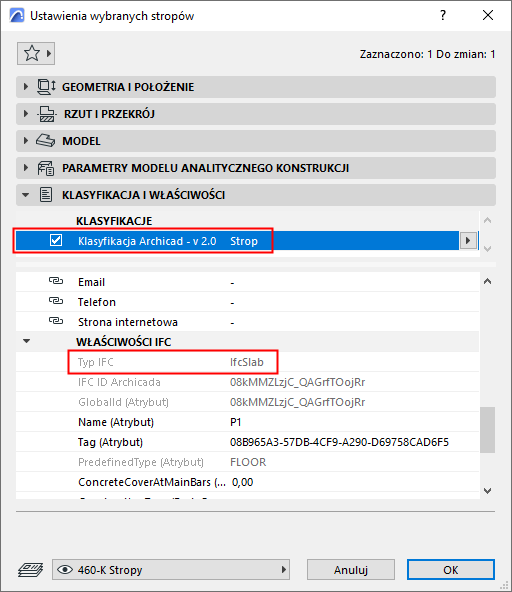Close the Ustawienia wybranych stropów dialog
The image size is (512, 592).
488,15
